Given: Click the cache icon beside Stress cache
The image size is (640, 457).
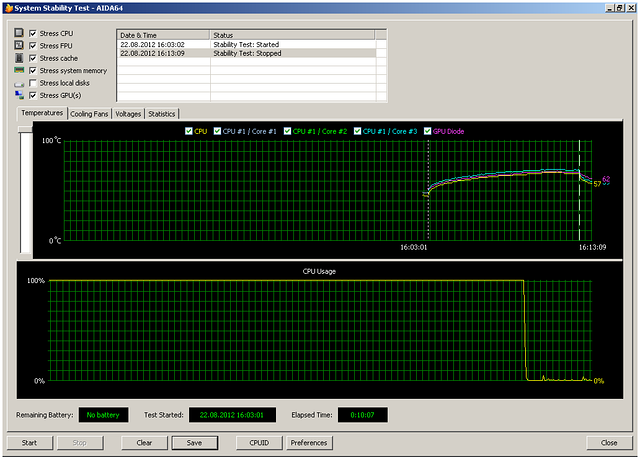Looking at the screenshot, I should (19, 58).
